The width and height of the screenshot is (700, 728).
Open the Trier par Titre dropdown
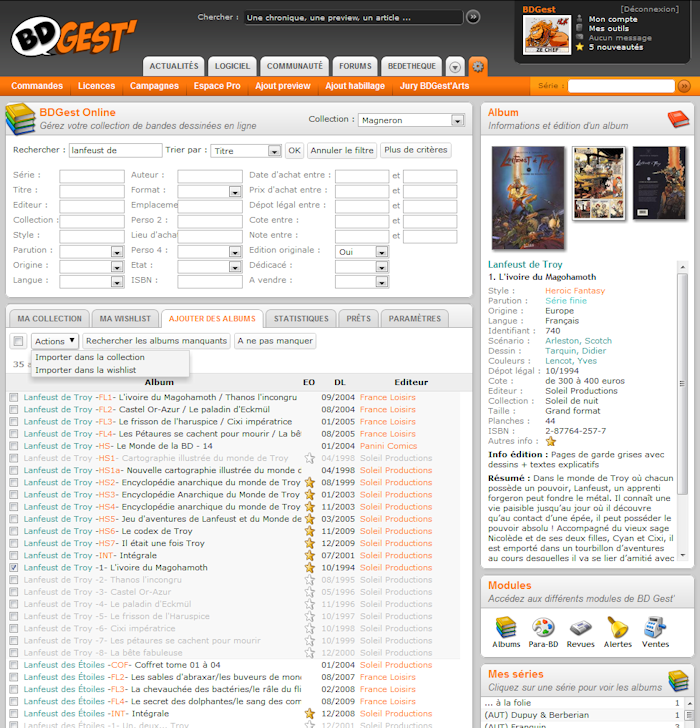(x=246, y=151)
